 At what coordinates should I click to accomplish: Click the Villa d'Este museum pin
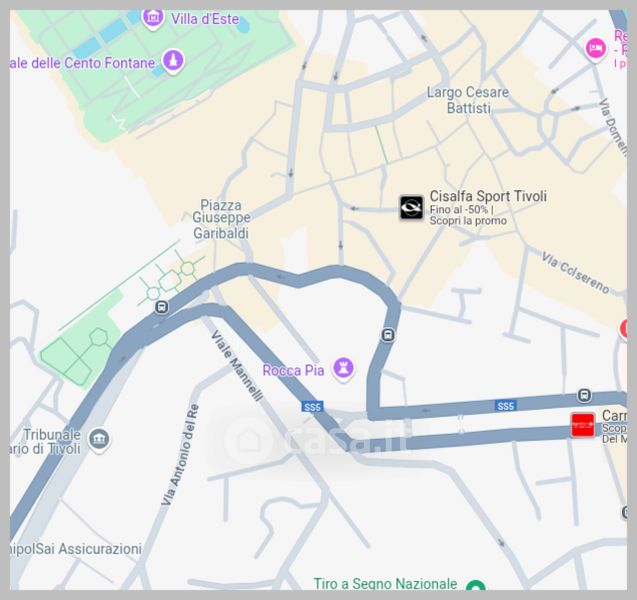(x=153, y=18)
